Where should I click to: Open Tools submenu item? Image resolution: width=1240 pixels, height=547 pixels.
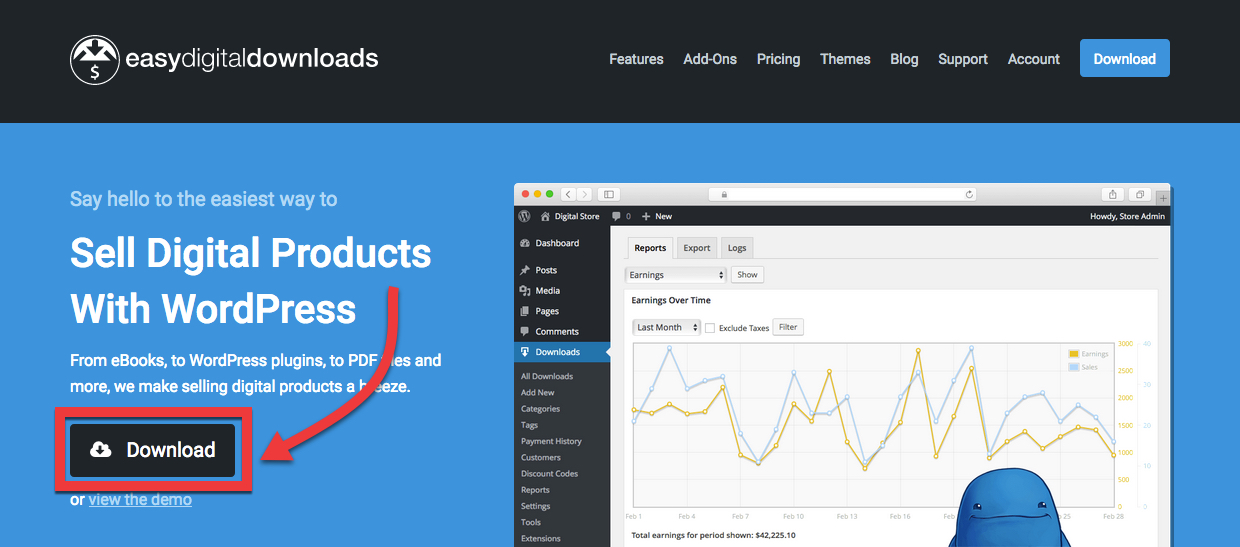pos(531,522)
